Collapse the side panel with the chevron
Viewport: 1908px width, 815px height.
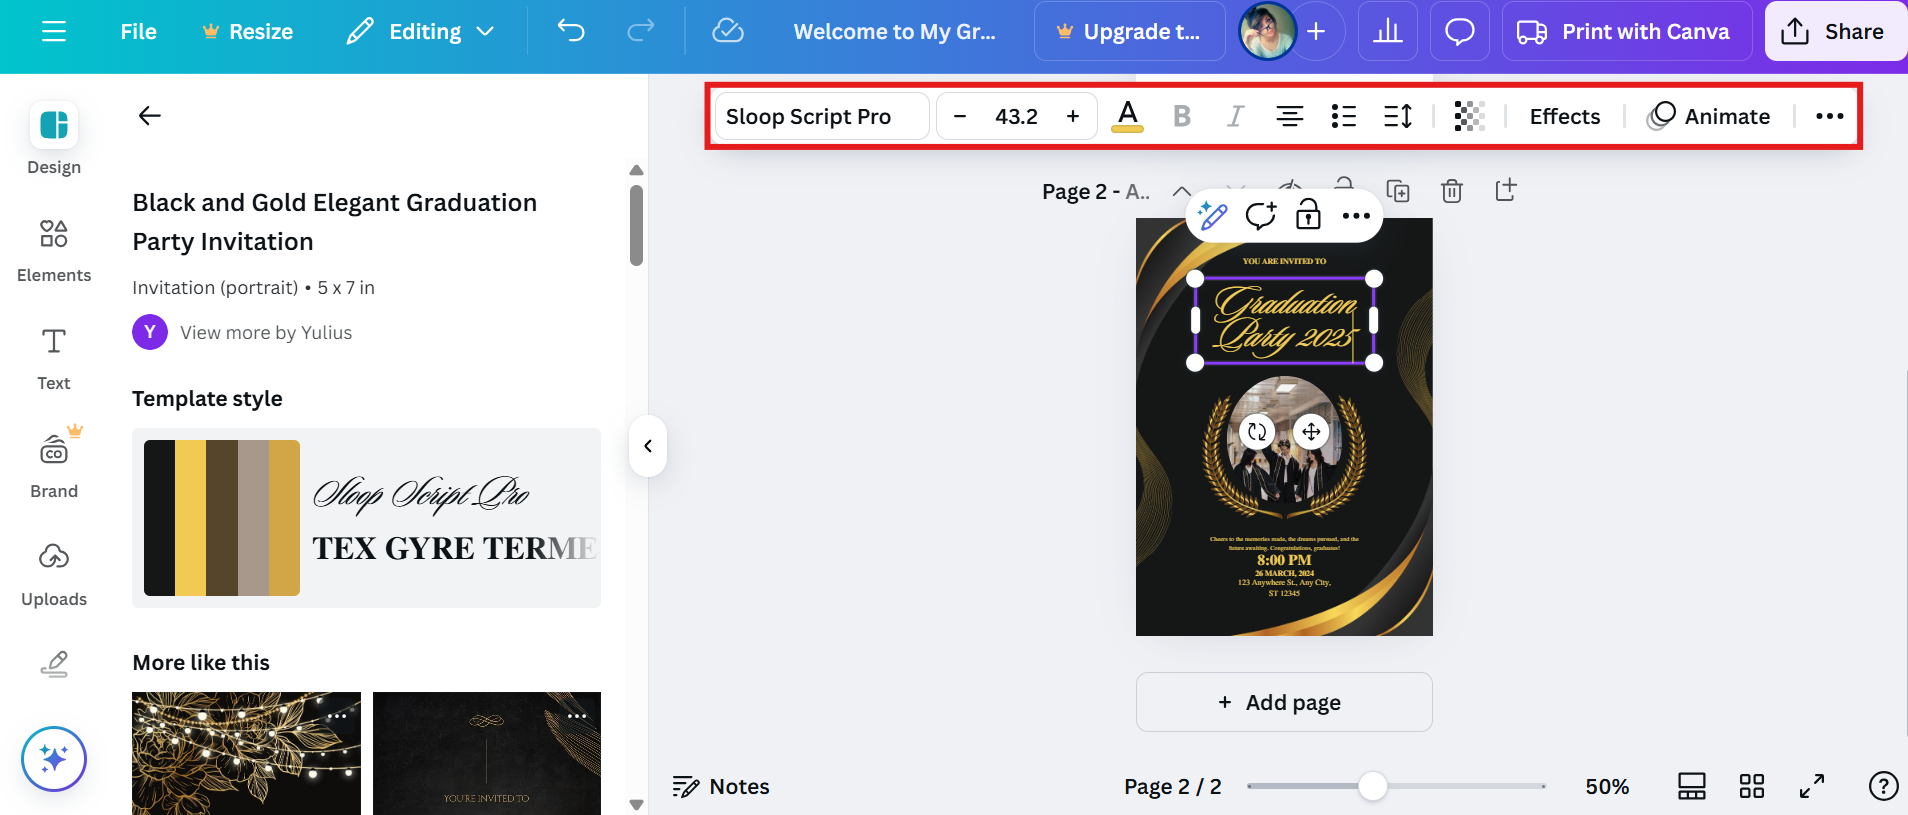tap(648, 446)
